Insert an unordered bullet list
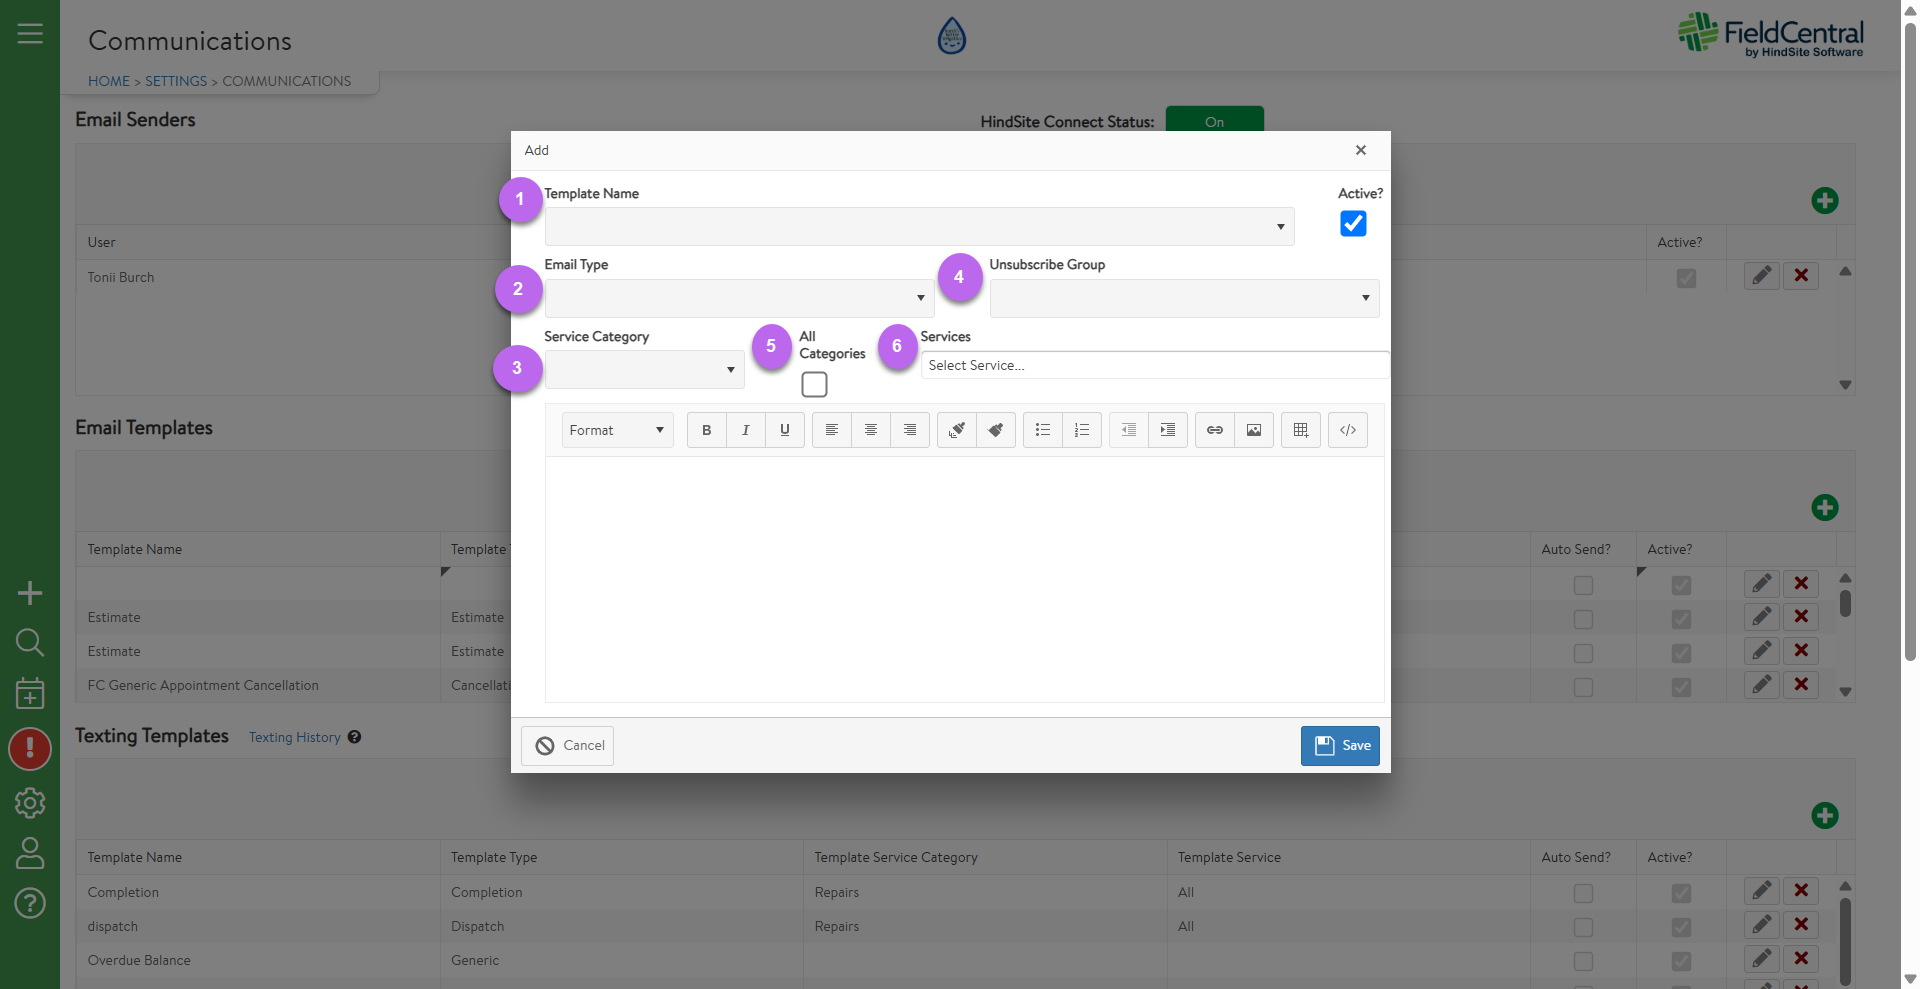Viewport: 1920px width, 989px height. [1043, 430]
